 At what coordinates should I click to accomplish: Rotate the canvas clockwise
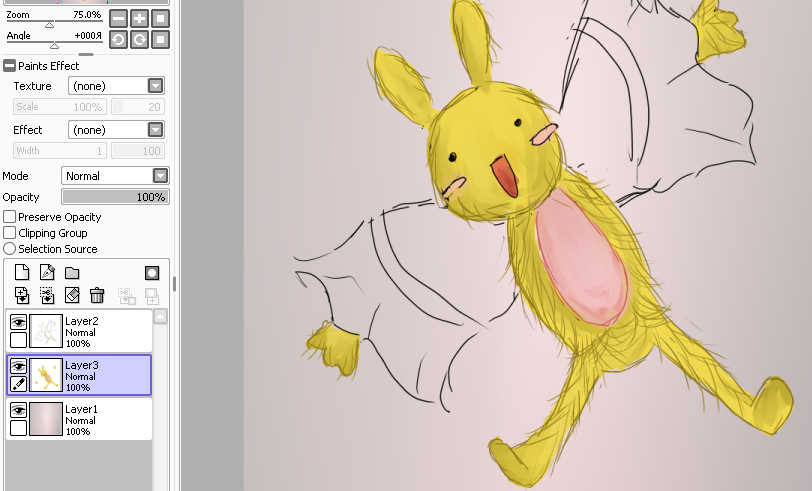(139, 40)
